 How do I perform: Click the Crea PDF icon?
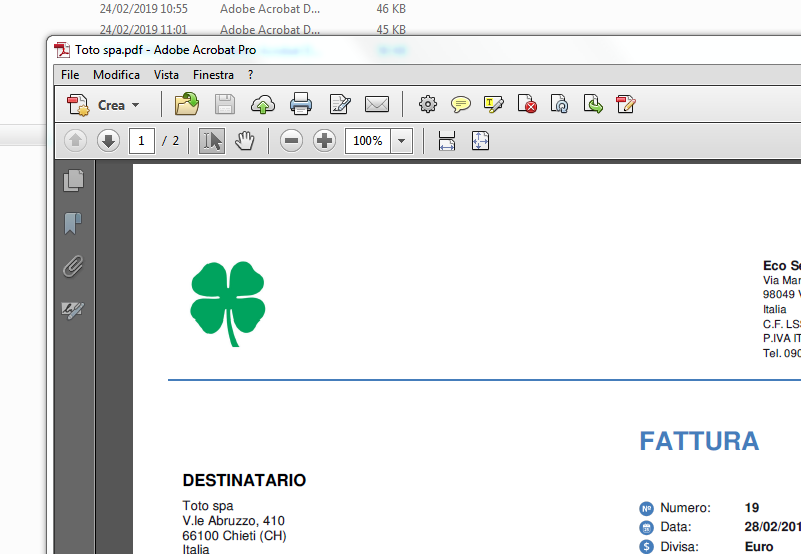(x=78, y=105)
